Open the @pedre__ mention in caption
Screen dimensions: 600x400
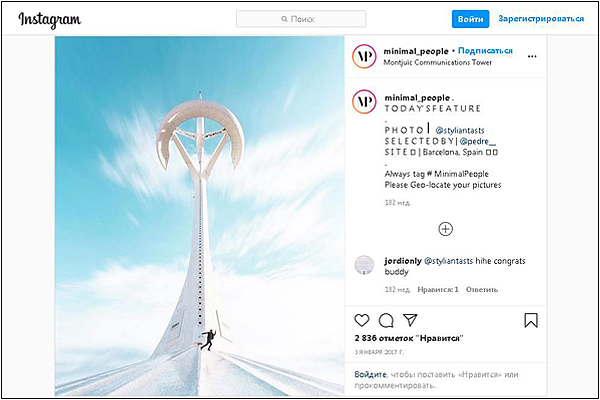pos(478,141)
